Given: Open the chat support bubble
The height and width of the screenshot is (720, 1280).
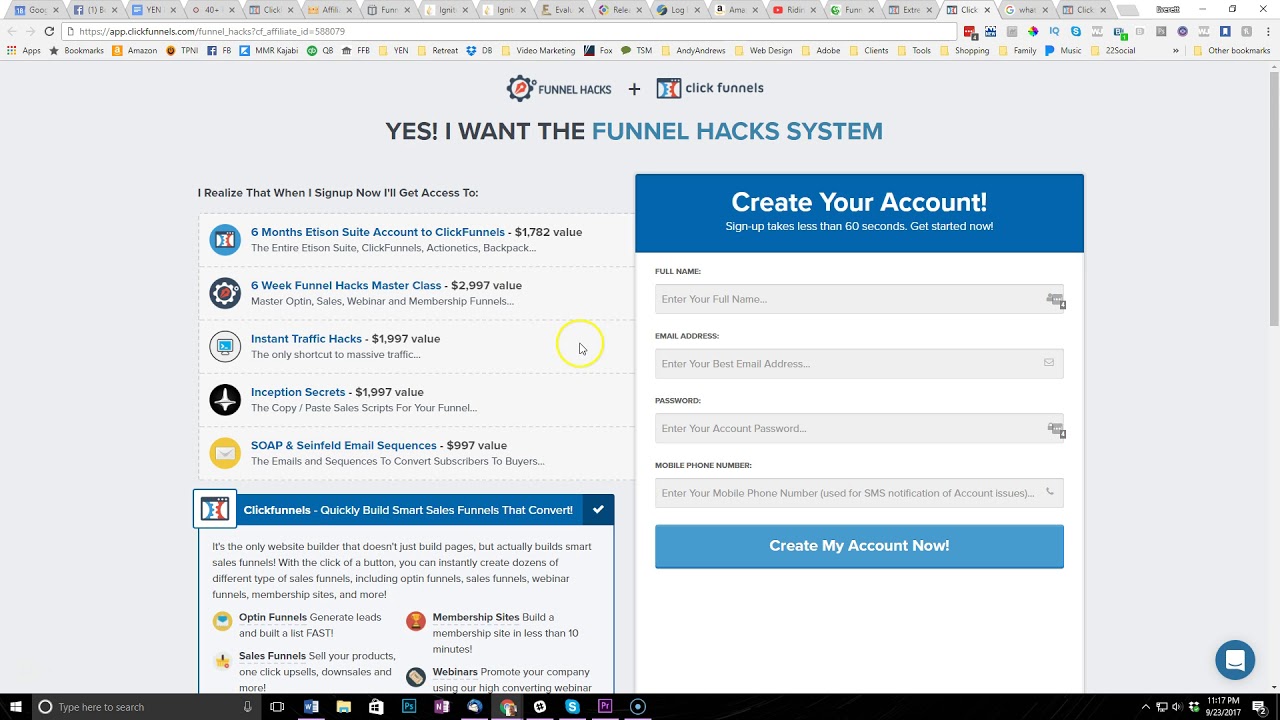Looking at the screenshot, I should [1235, 660].
